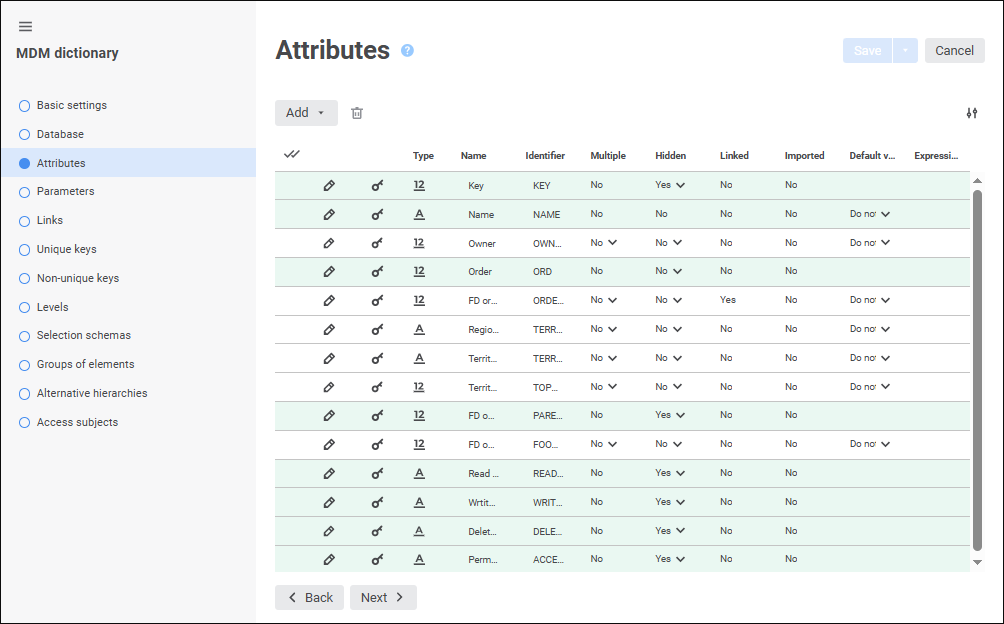Viewport: 1004px width, 624px height.
Task: Click the key icon in the Name row
Action: coord(377,214)
